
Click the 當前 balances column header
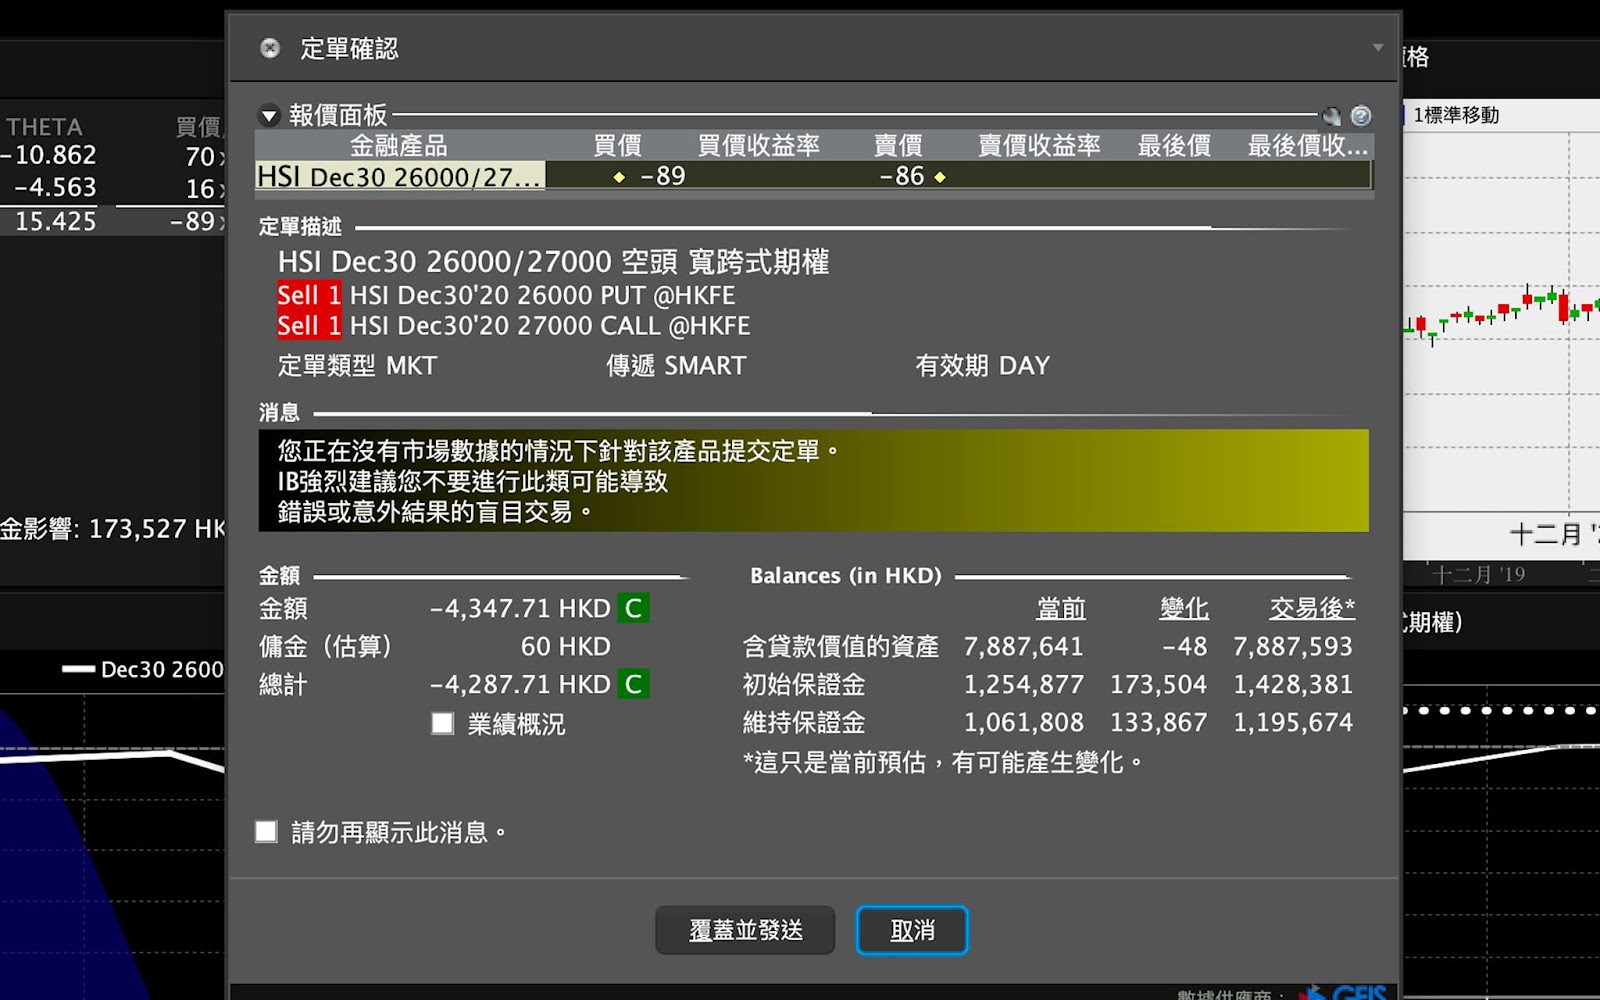coord(1061,608)
